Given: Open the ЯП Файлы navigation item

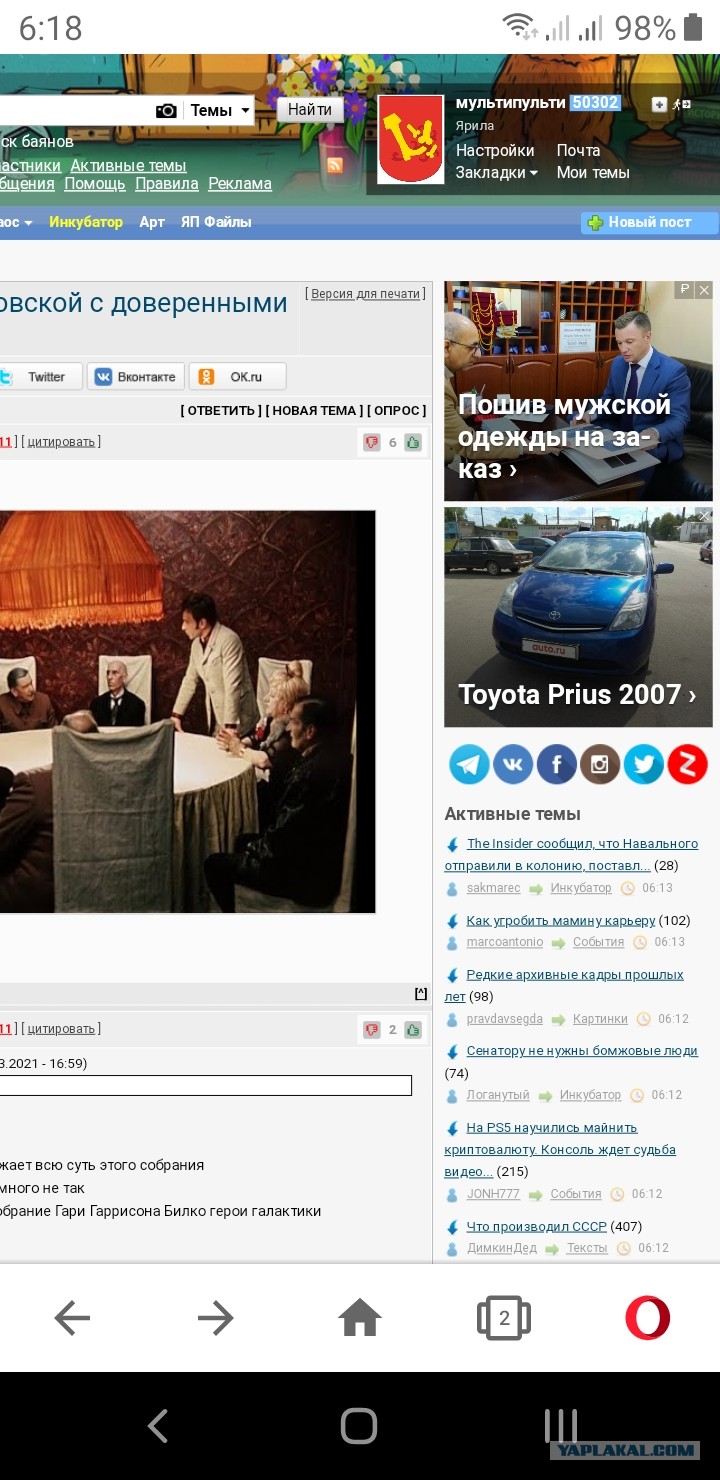Looking at the screenshot, I should (216, 222).
